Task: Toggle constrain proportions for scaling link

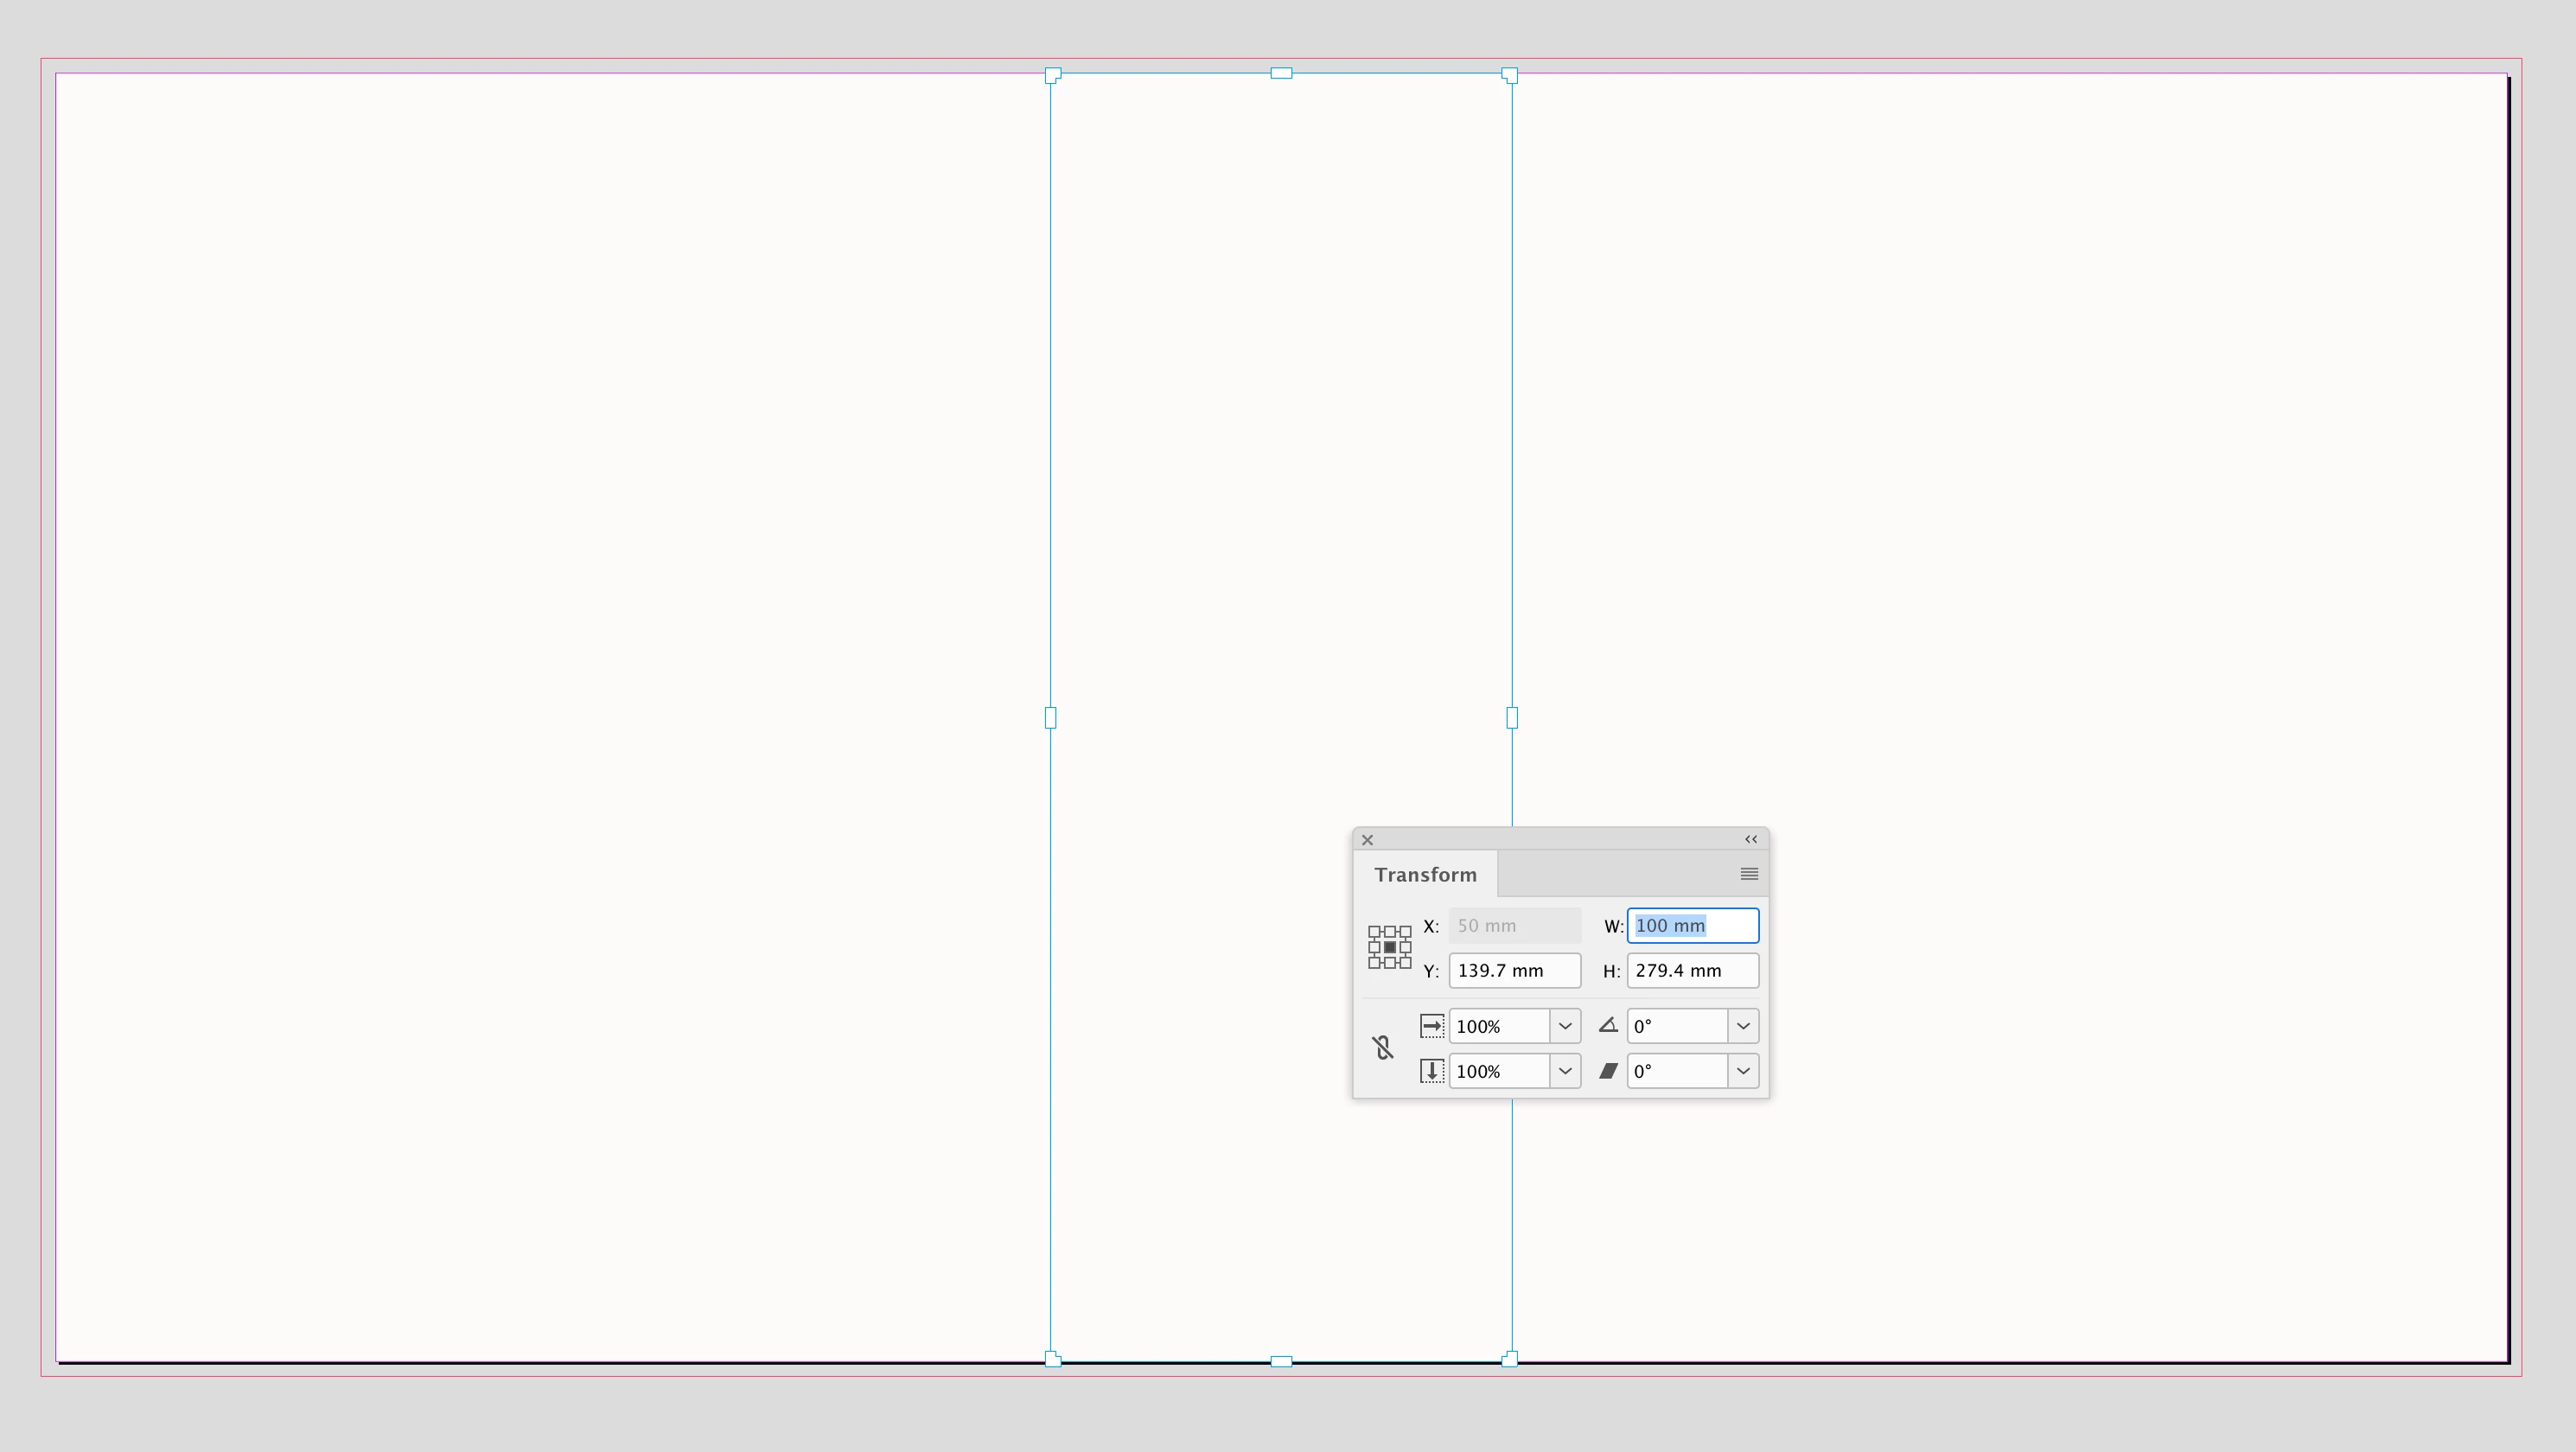Action: click(x=1383, y=1048)
